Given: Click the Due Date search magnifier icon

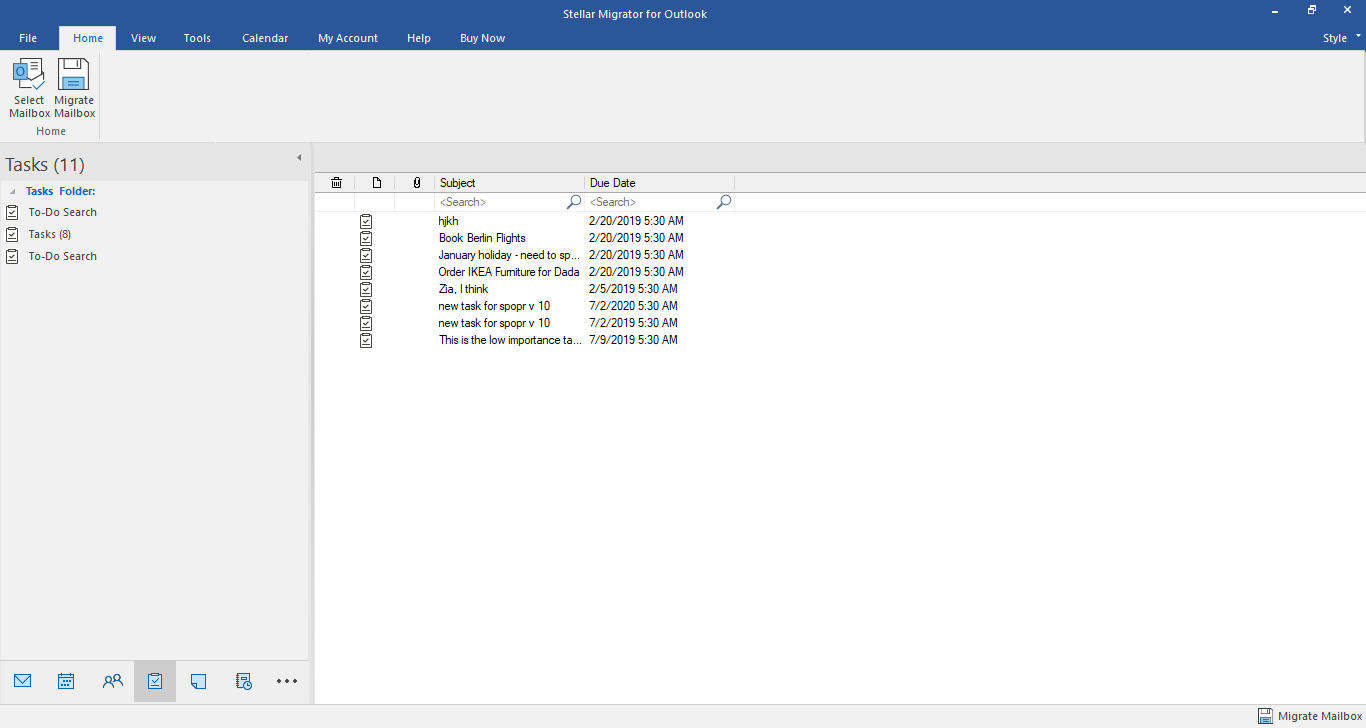Looking at the screenshot, I should [724, 202].
